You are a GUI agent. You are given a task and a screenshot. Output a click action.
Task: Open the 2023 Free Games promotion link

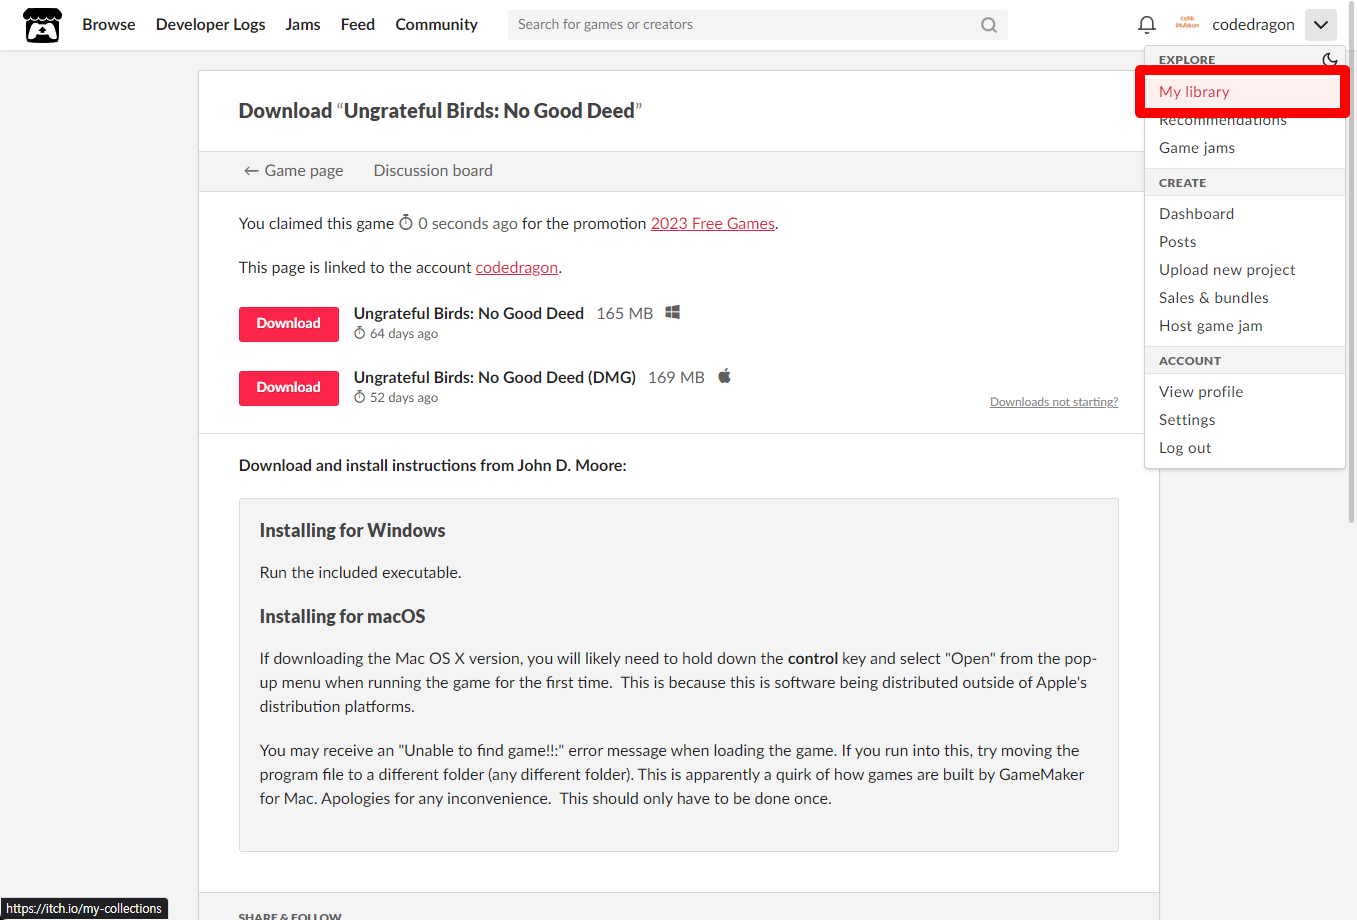(x=713, y=224)
